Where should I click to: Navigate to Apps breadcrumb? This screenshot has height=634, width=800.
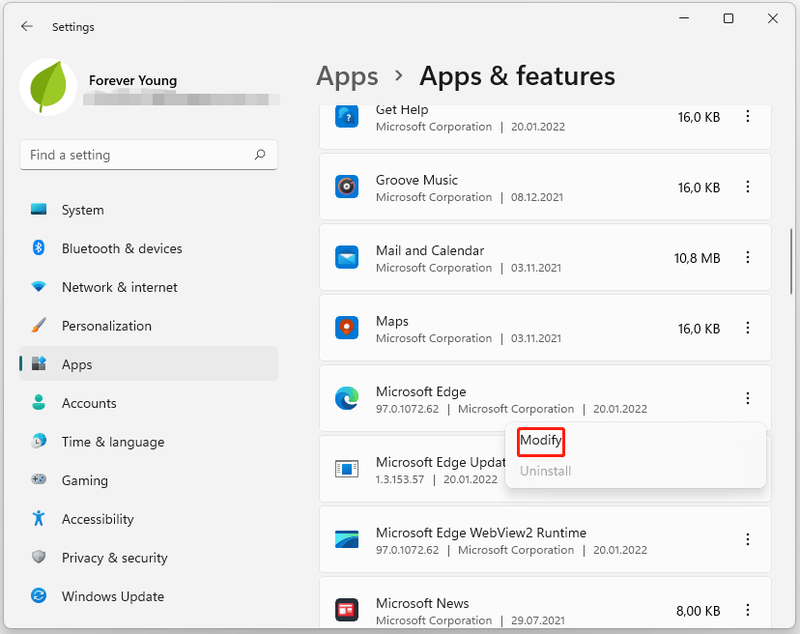pos(347,77)
